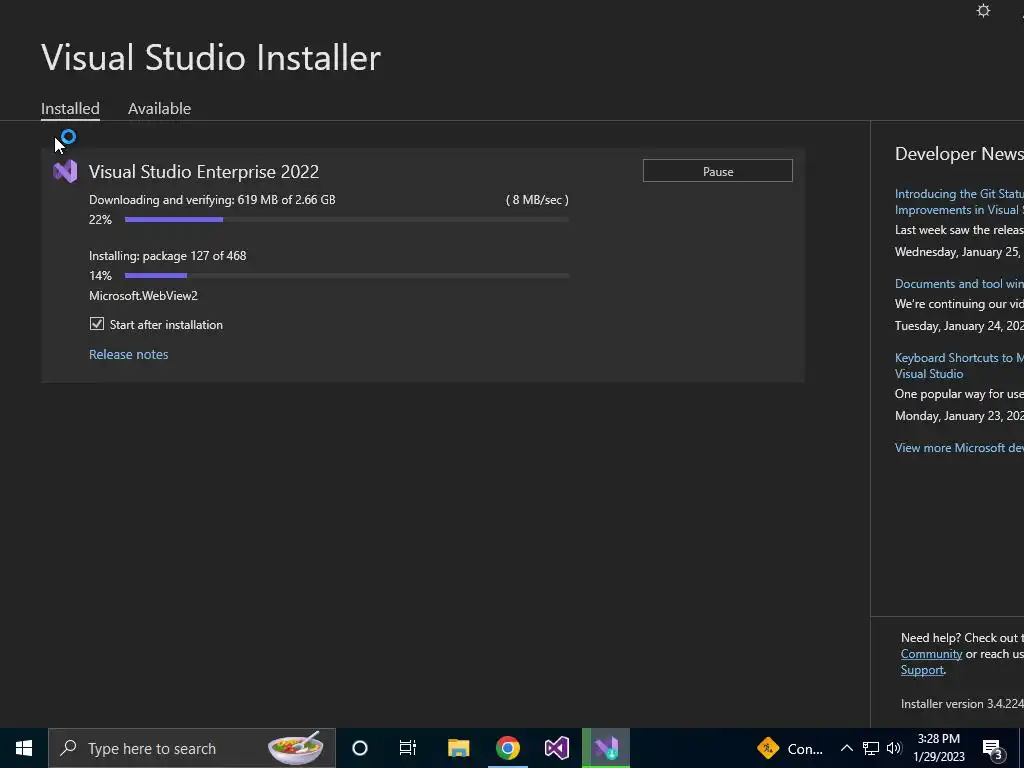Open the Community help link
Image resolution: width=1024 pixels, height=768 pixels.
pos(931,654)
